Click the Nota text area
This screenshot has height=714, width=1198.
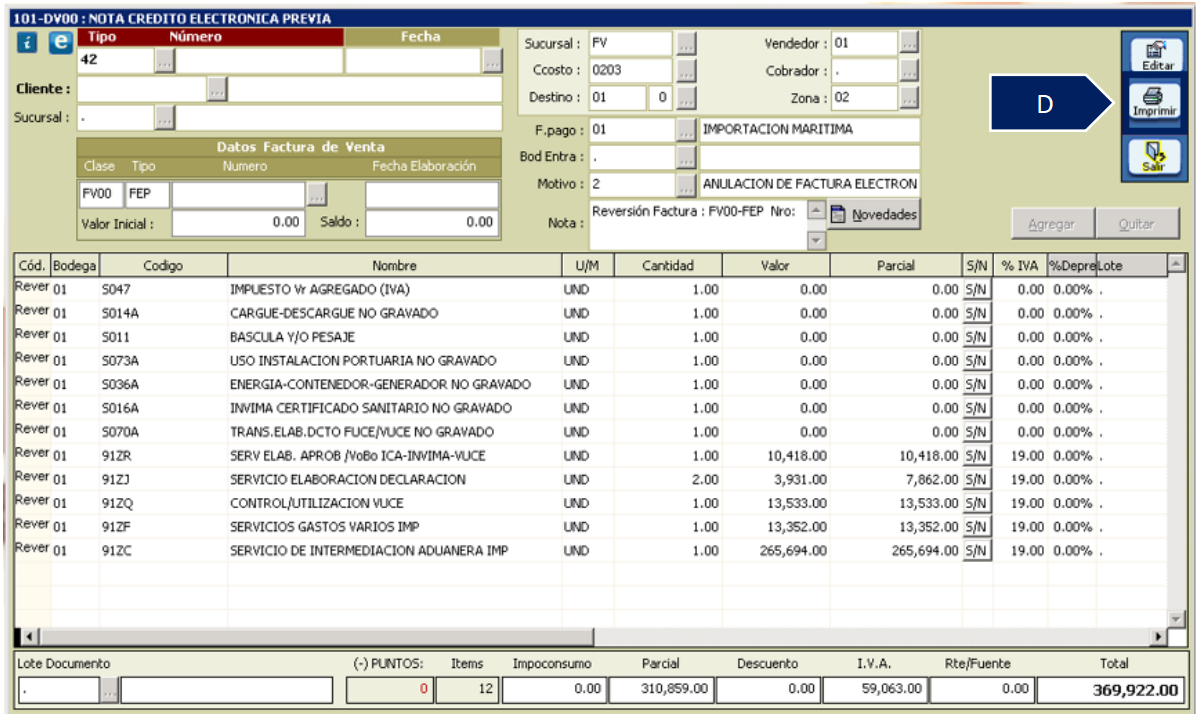[x=698, y=225]
